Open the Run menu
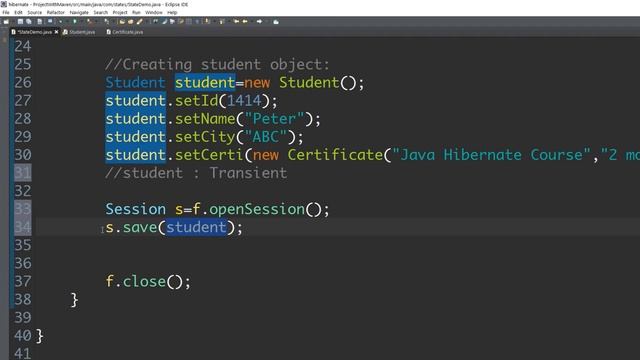 point(136,13)
